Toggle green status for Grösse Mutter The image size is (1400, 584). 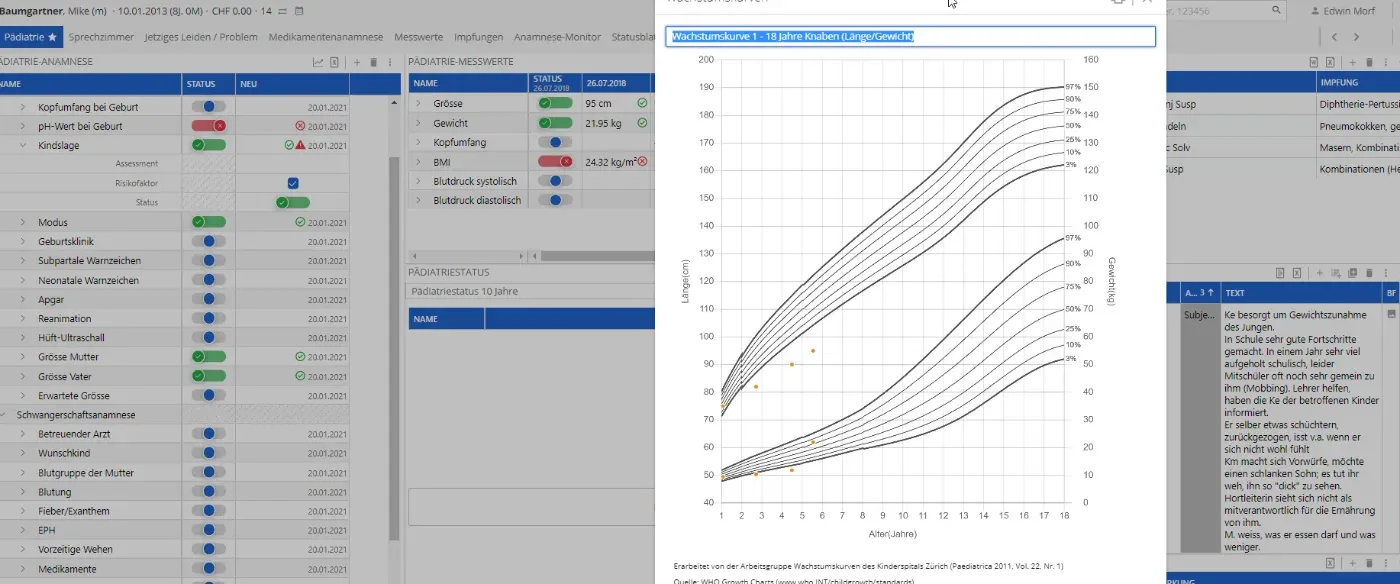tap(209, 357)
